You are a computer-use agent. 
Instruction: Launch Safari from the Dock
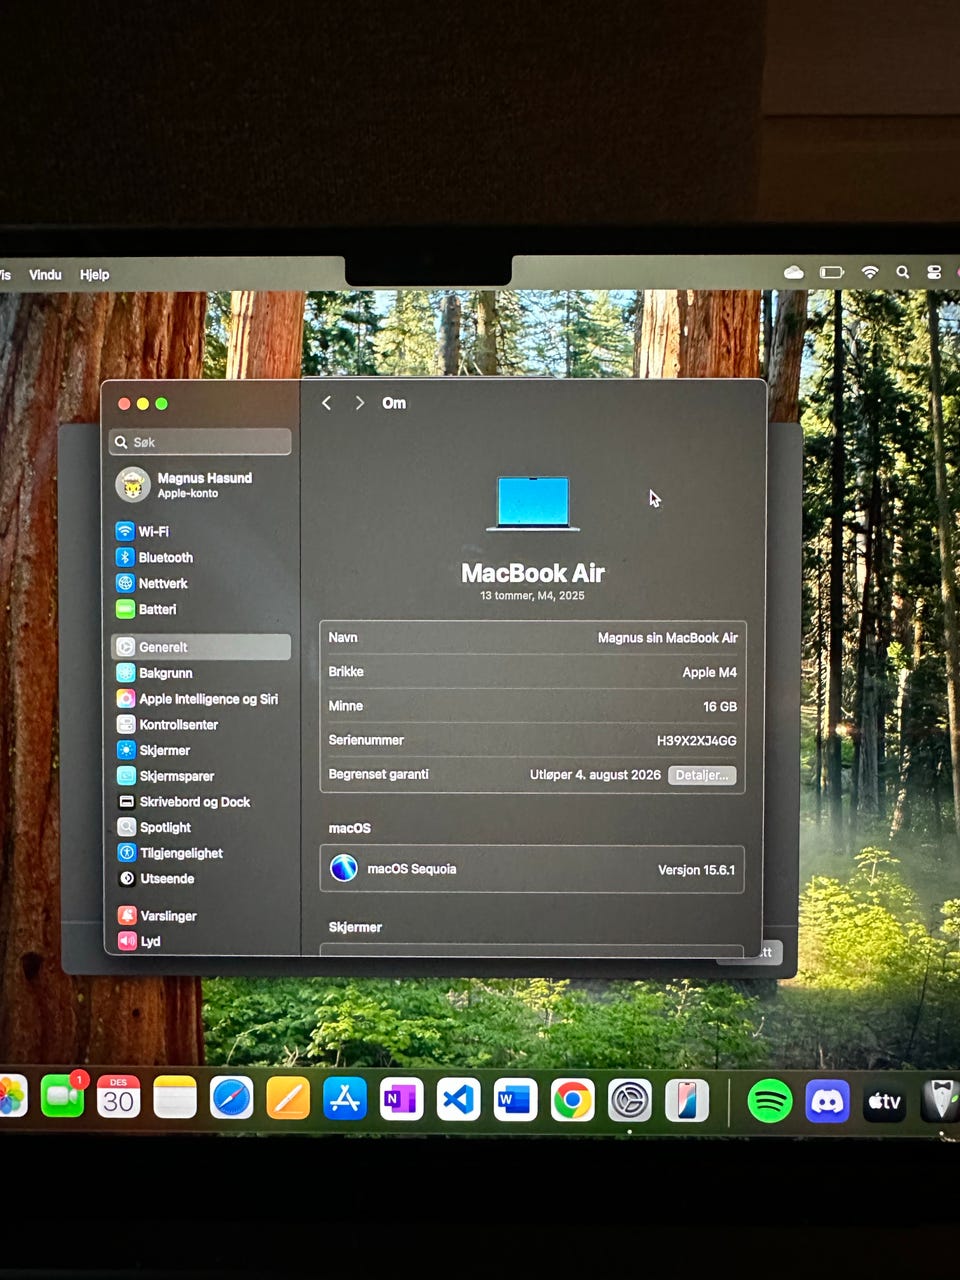[231, 1099]
